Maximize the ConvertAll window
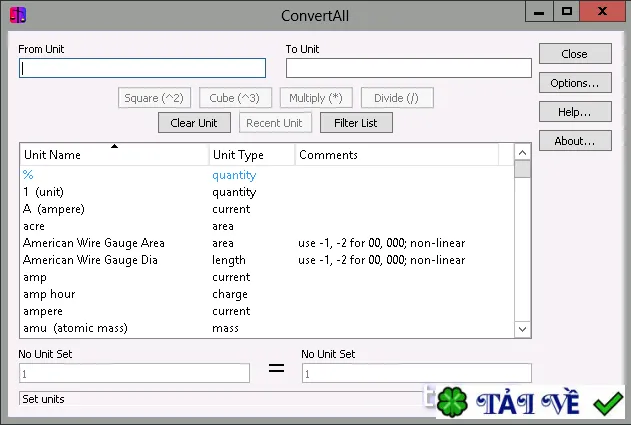Viewport: 631px width, 425px height. [x=567, y=12]
